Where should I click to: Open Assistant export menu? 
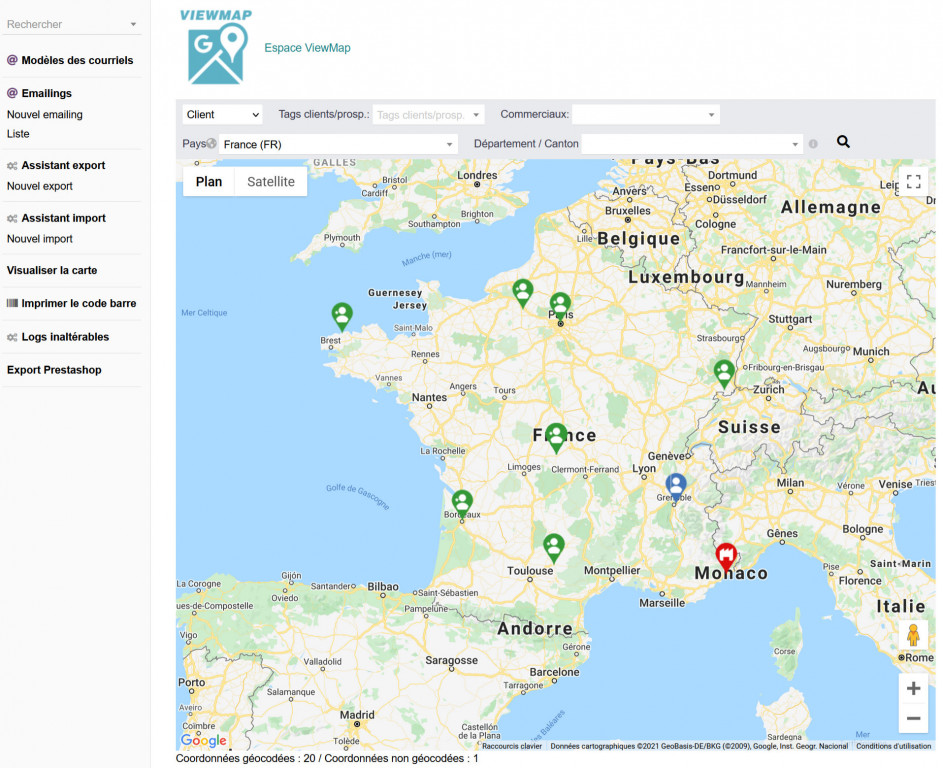pyautogui.click(x=64, y=165)
